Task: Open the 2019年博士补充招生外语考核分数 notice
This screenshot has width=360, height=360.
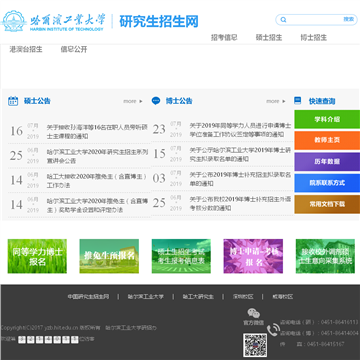Action: click(240, 204)
